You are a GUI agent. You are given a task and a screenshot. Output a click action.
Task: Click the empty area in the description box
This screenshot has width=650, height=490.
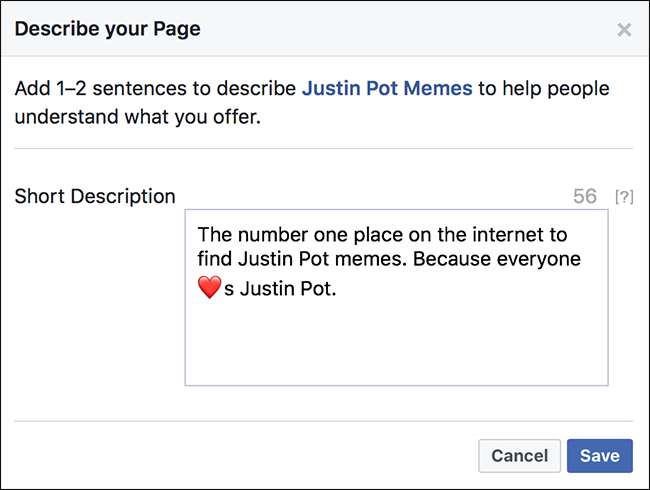coord(396,345)
